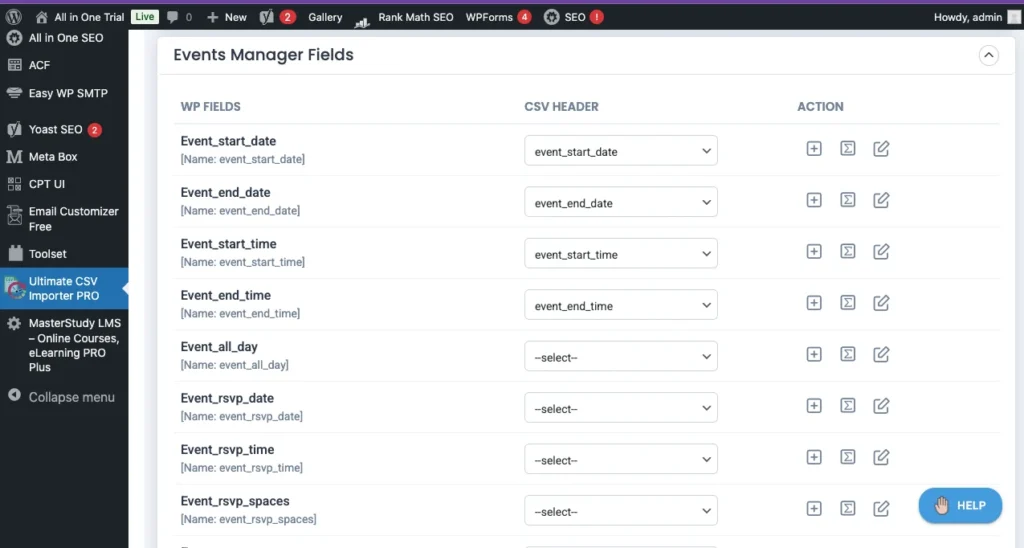
Task: Select Ultimate CSV Importer PRO menu item
Action: pyautogui.click(x=64, y=289)
